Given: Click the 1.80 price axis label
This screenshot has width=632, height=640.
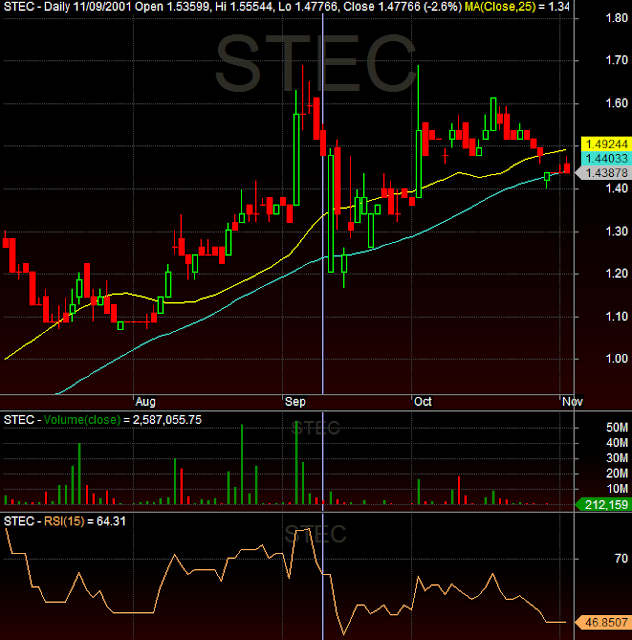Looking at the screenshot, I should coord(616,18).
